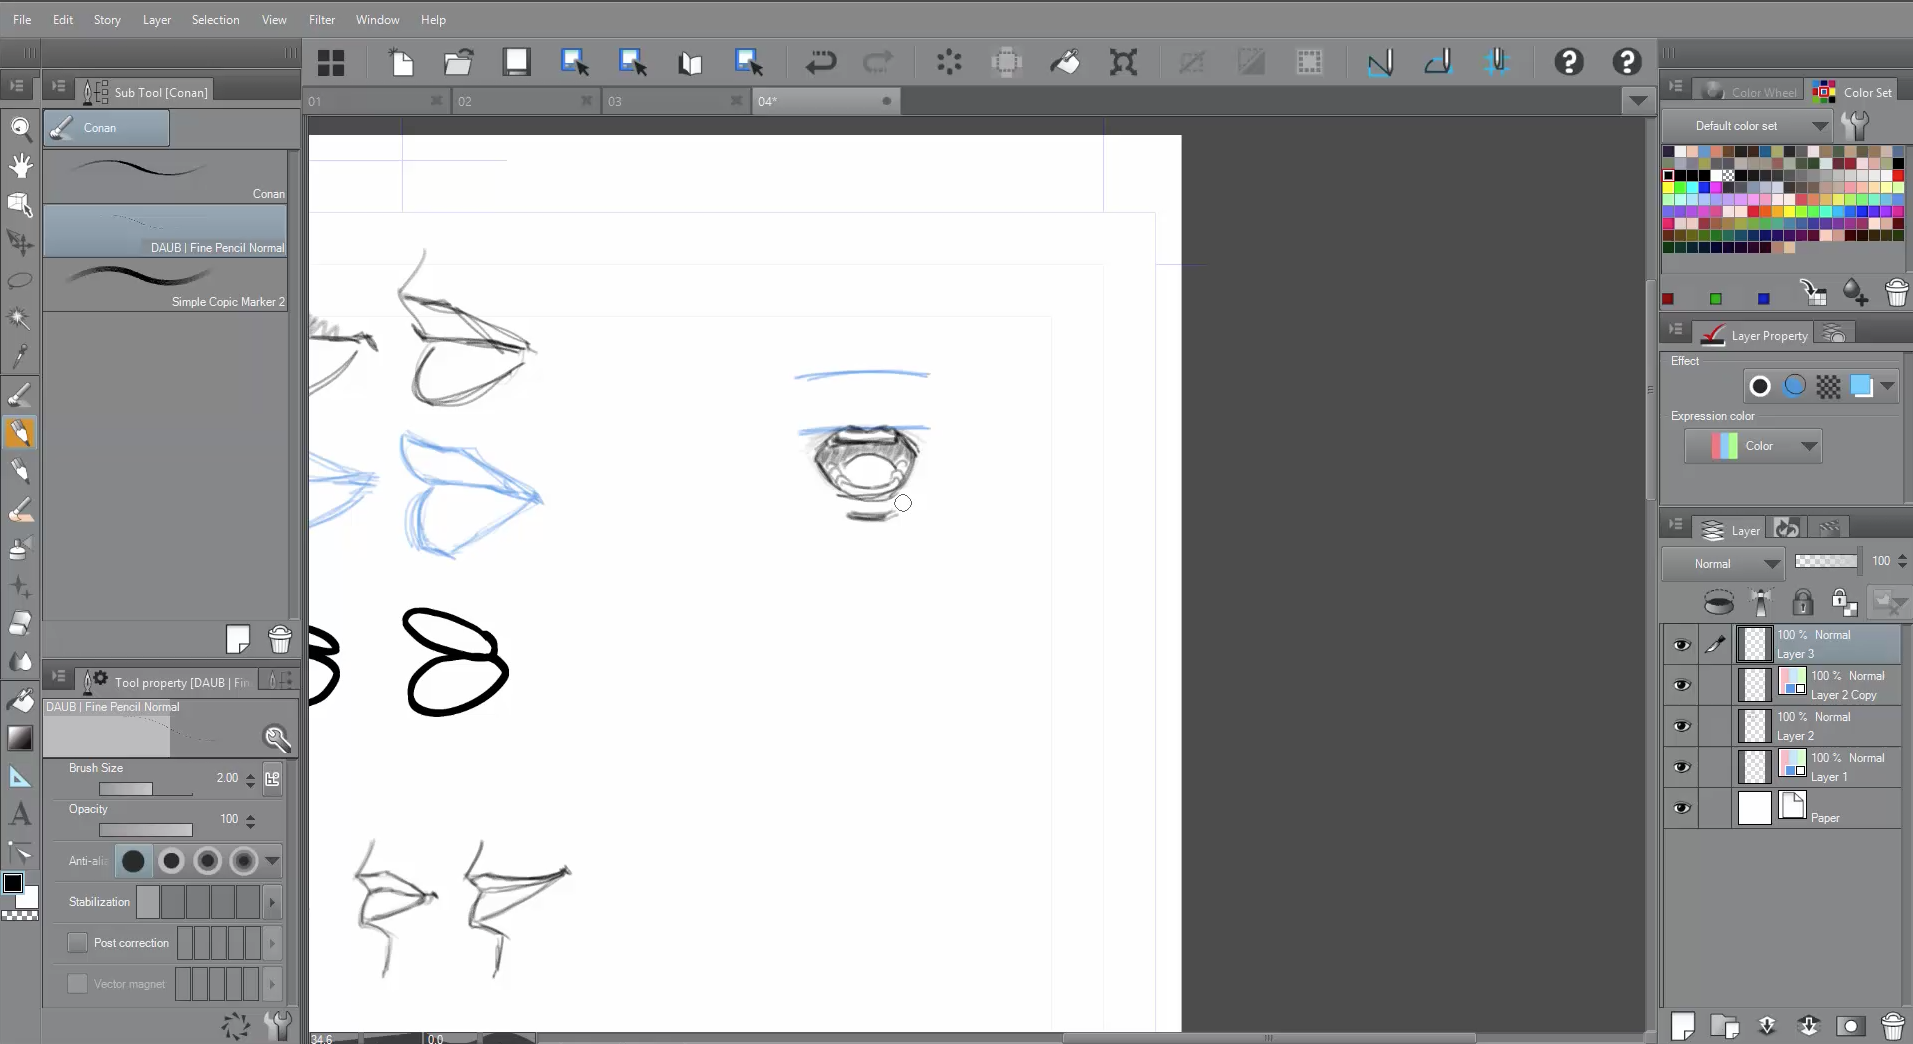1913x1044 pixels.
Task: Click the New document icon
Action: [x=401, y=63]
